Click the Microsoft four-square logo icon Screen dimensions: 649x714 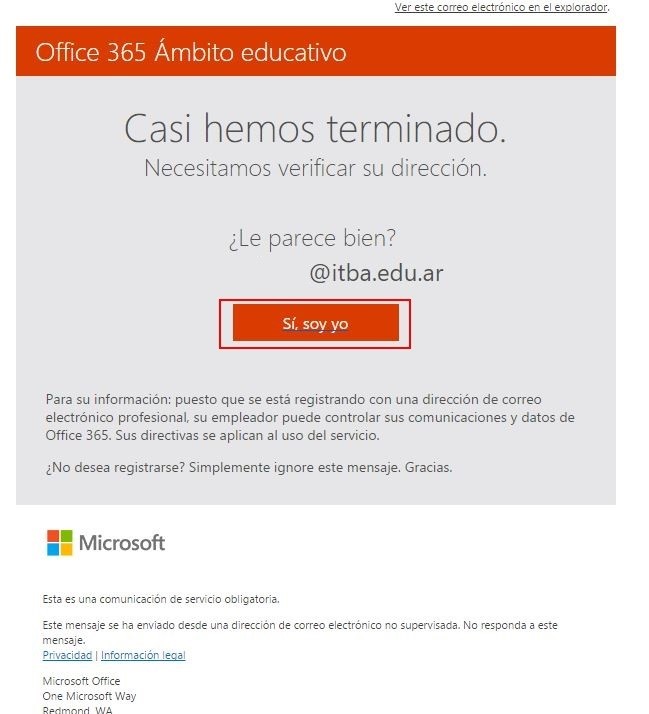(60, 543)
